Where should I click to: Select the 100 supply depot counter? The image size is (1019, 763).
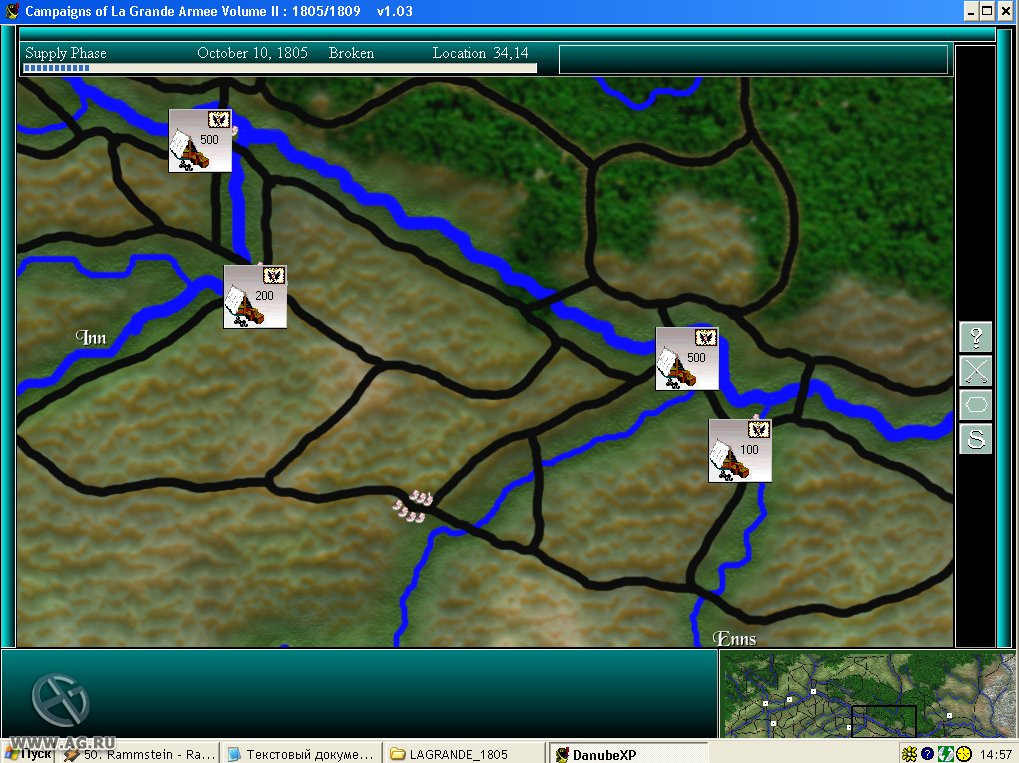click(x=740, y=450)
